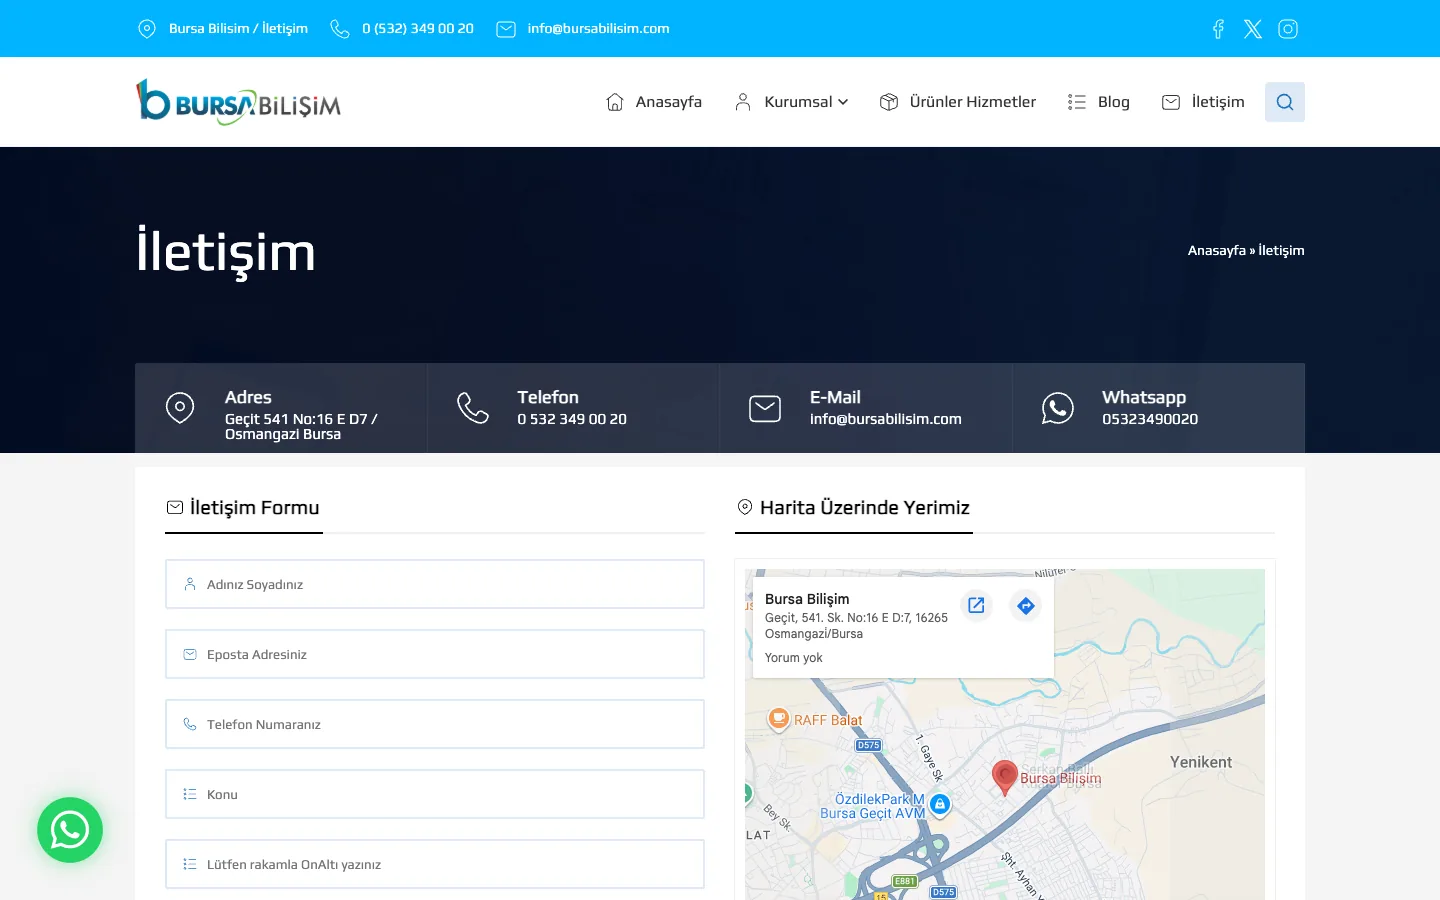This screenshot has width=1440, height=900.
Task: Click the box icon beside Ürünler Hizmetler
Action: click(x=889, y=102)
